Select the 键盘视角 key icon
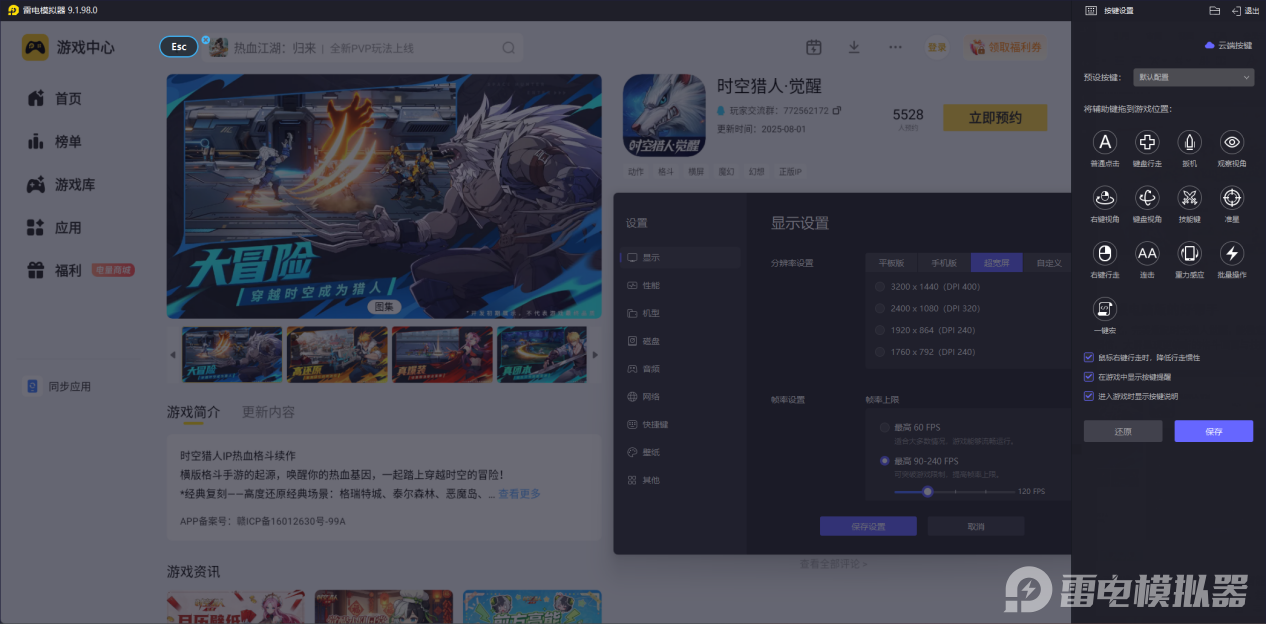 (x=1147, y=197)
